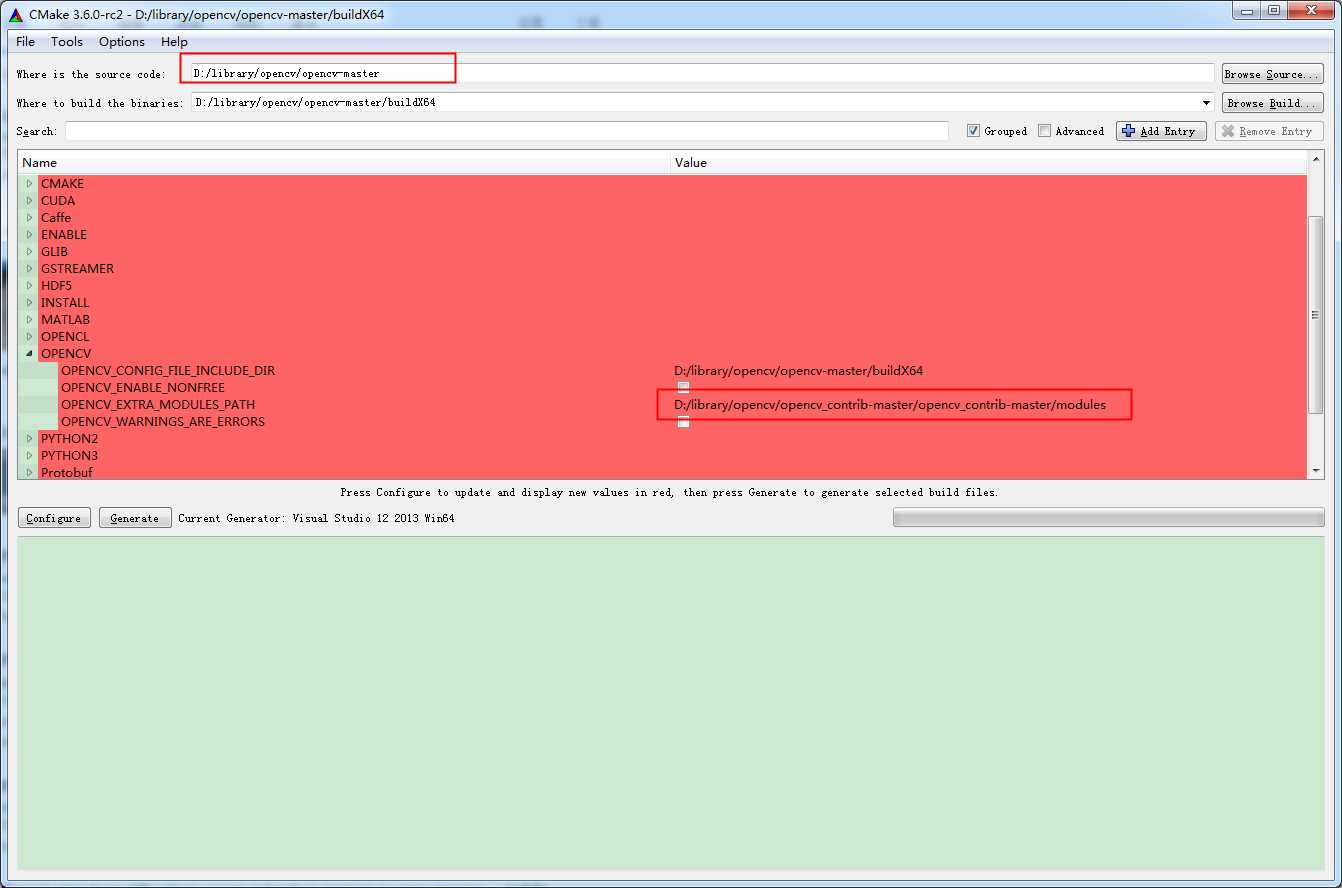Expand the INSTALL group

(29, 303)
